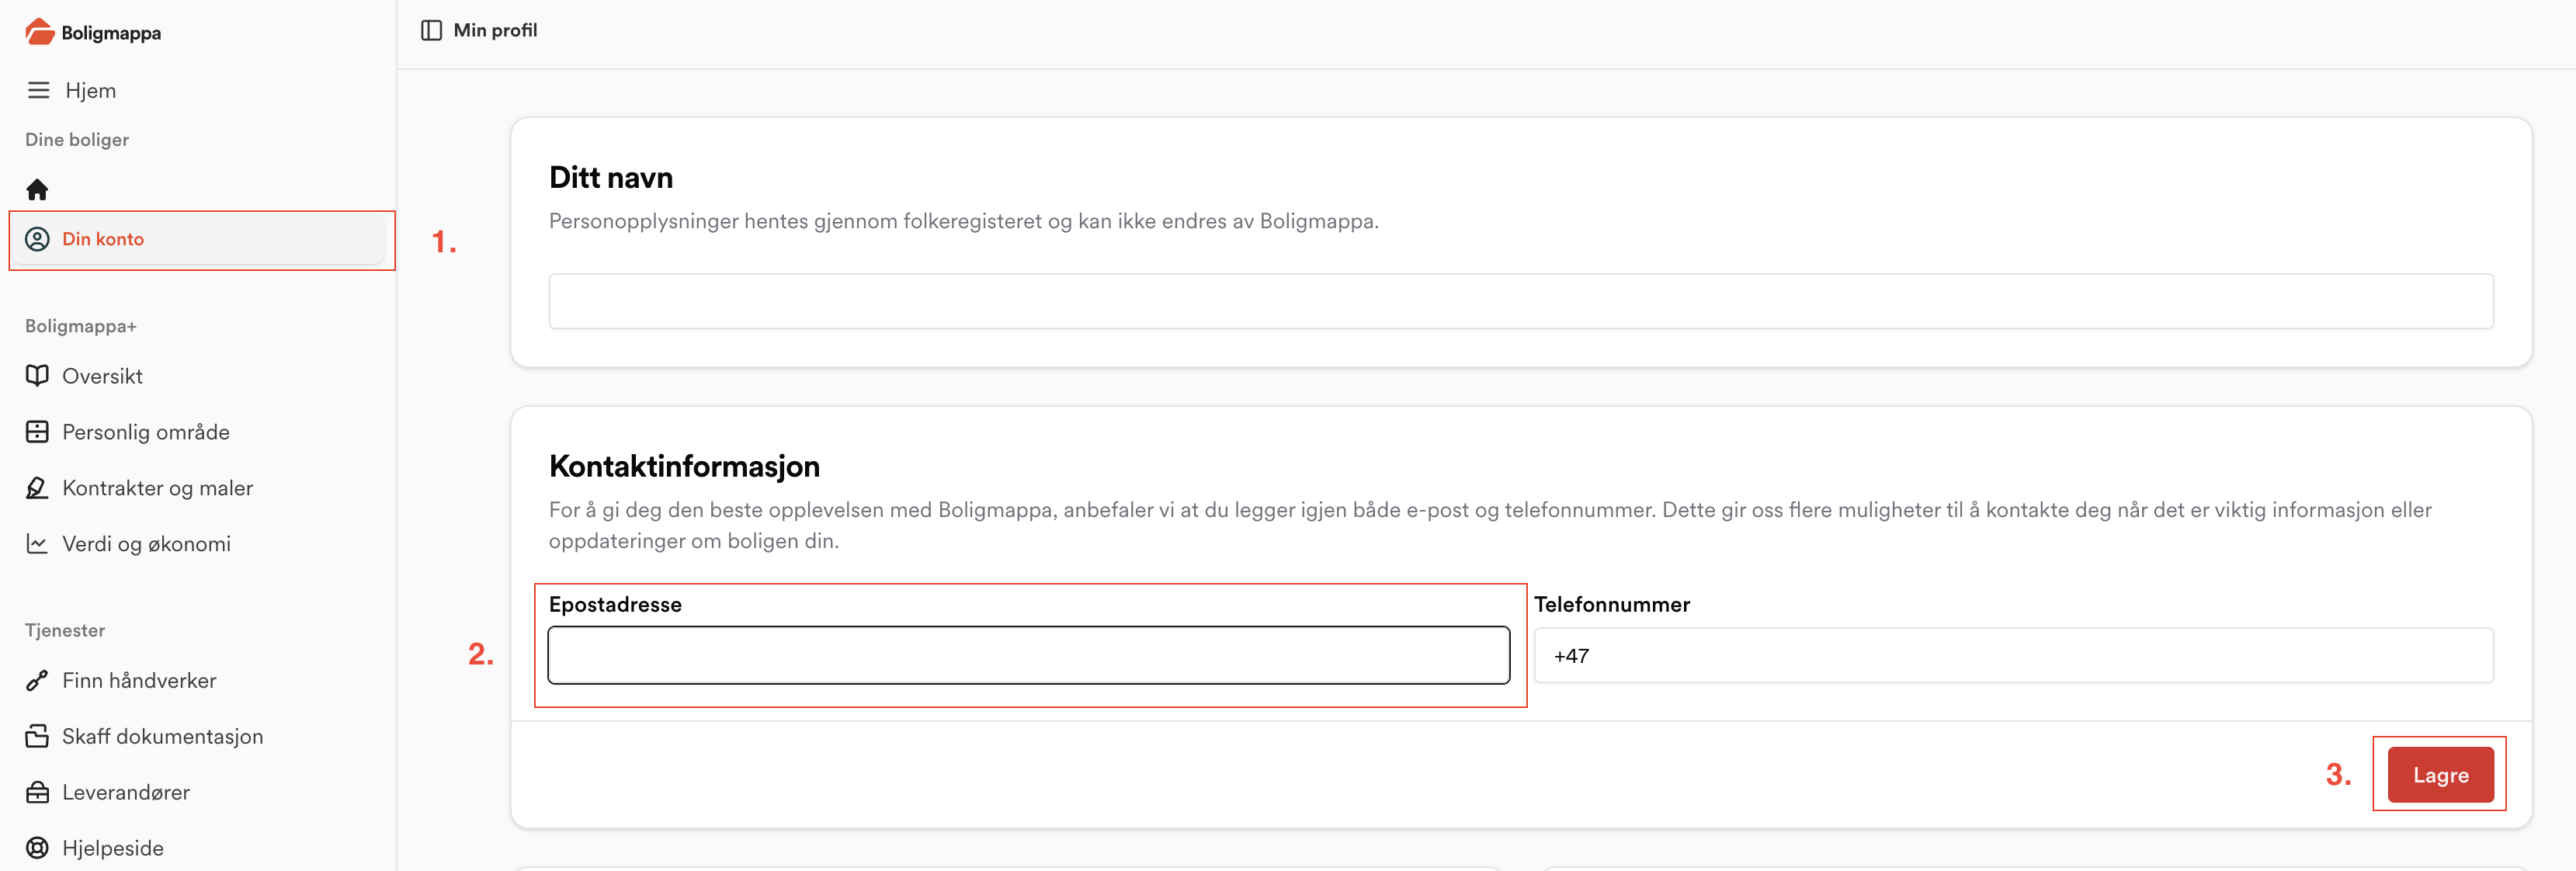The height and width of the screenshot is (871, 2576).
Task: Click the Boligmappa+ section label
Action: [81, 326]
